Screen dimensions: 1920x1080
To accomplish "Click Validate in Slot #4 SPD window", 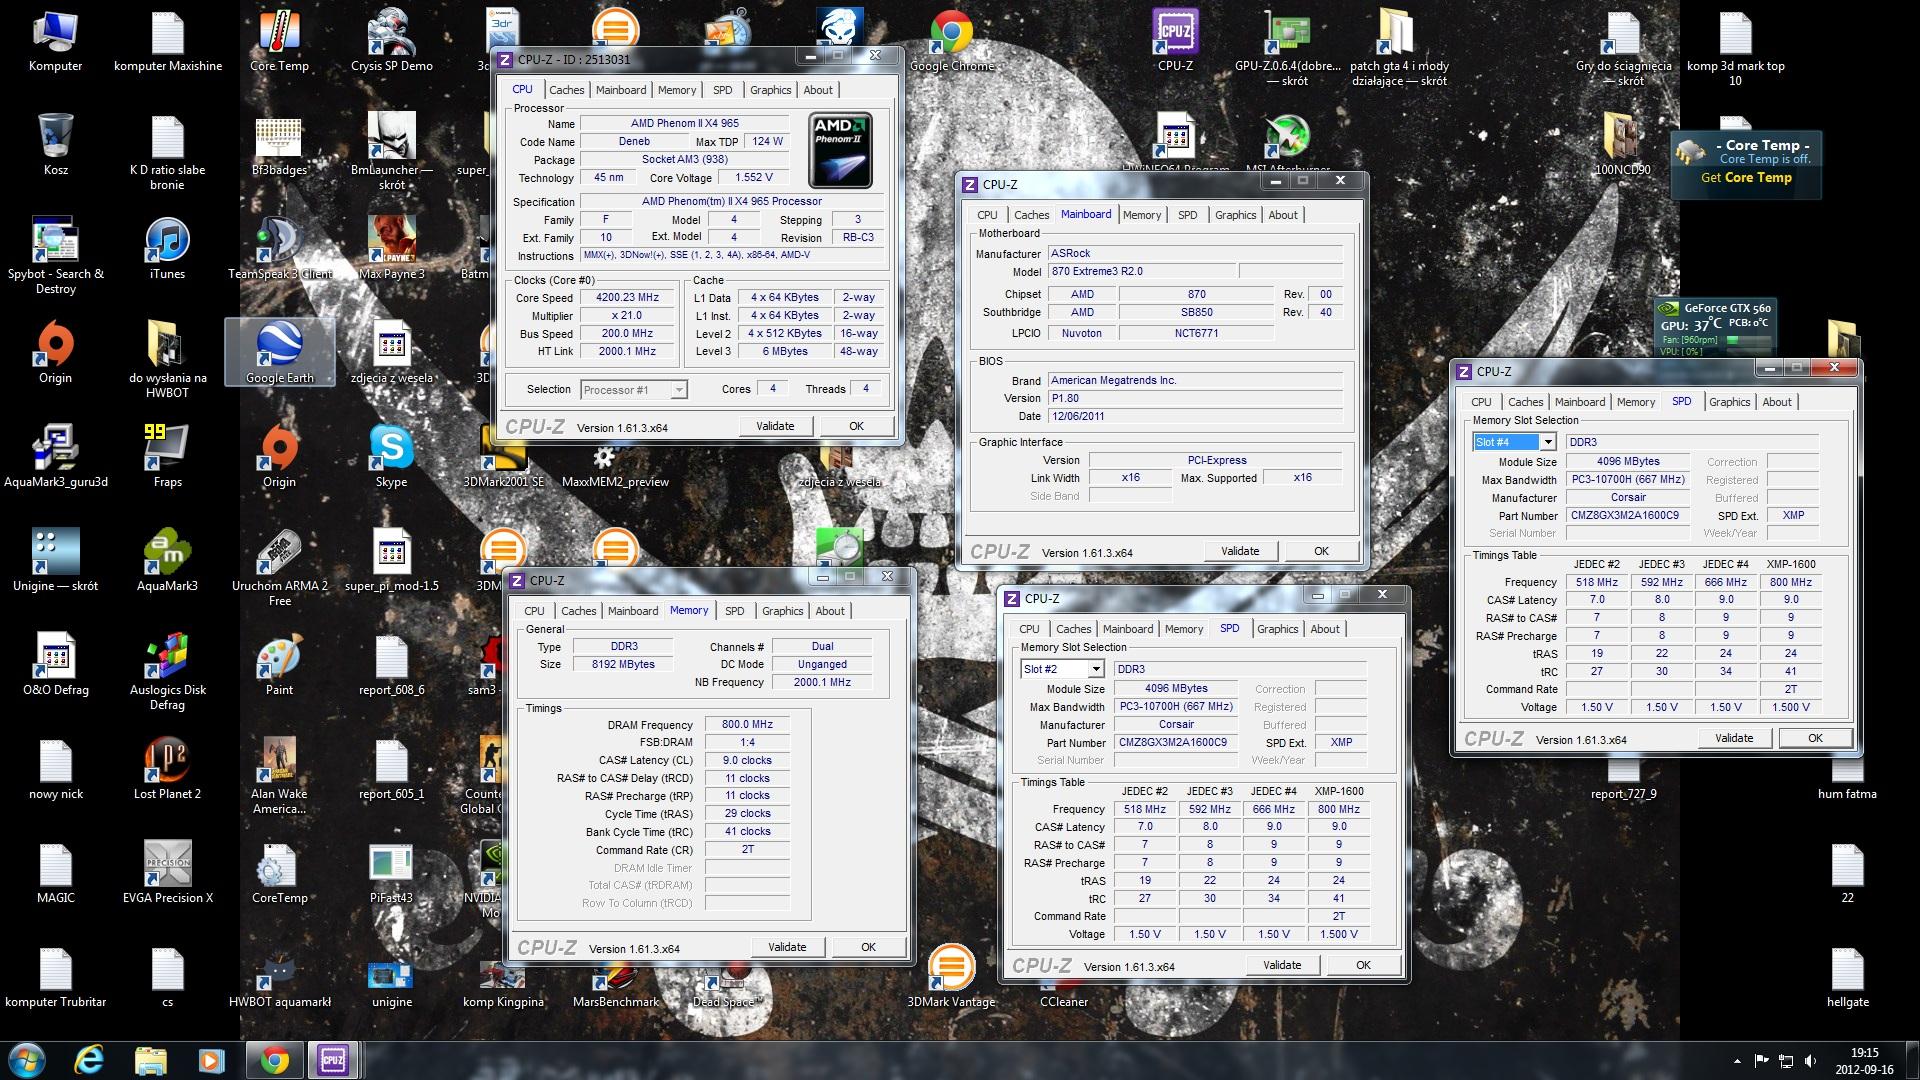I will (1734, 738).
